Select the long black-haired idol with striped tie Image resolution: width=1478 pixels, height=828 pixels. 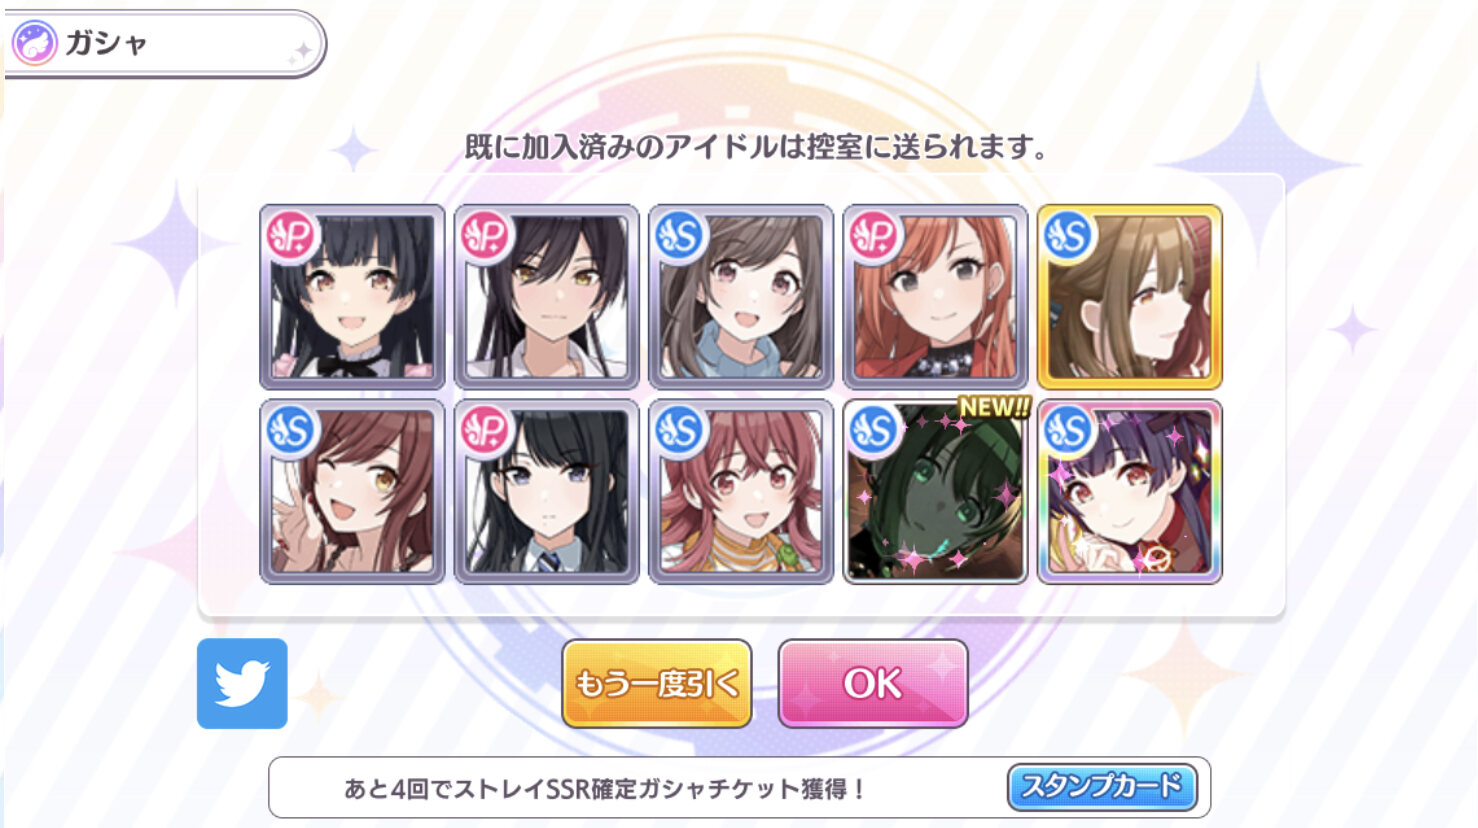point(546,492)
